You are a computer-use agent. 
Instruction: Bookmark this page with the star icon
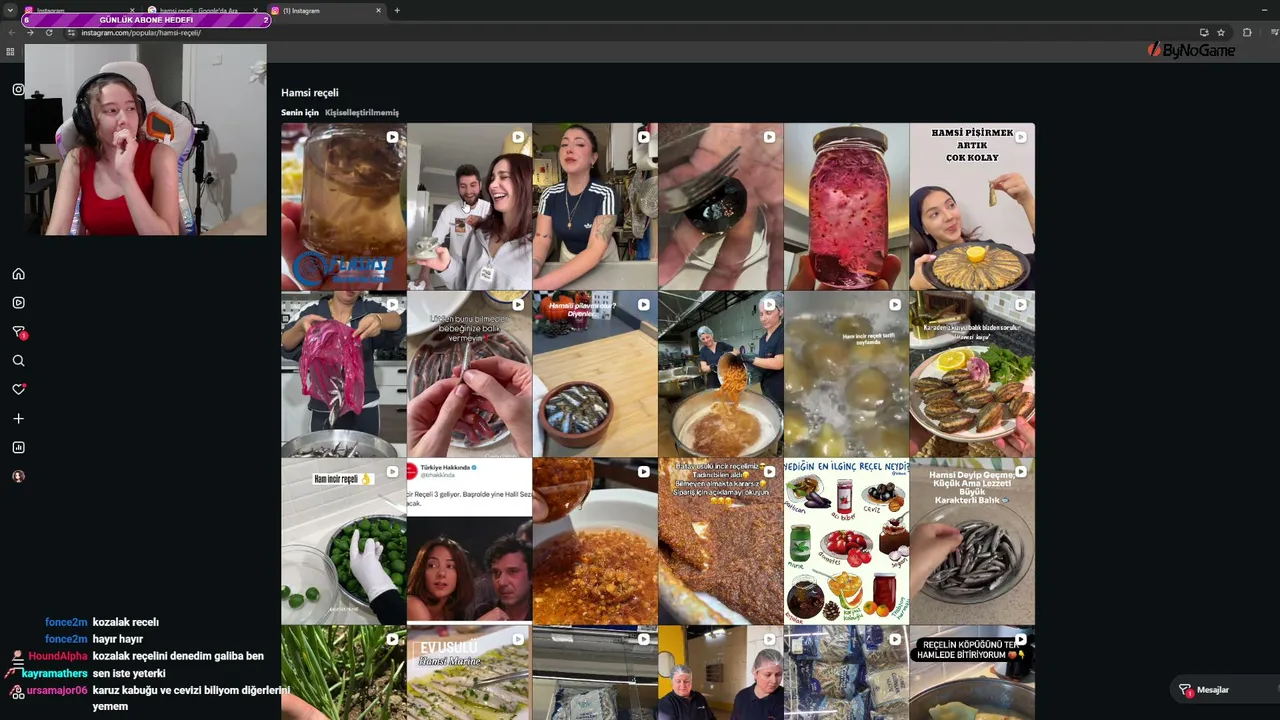point(1221,33)
